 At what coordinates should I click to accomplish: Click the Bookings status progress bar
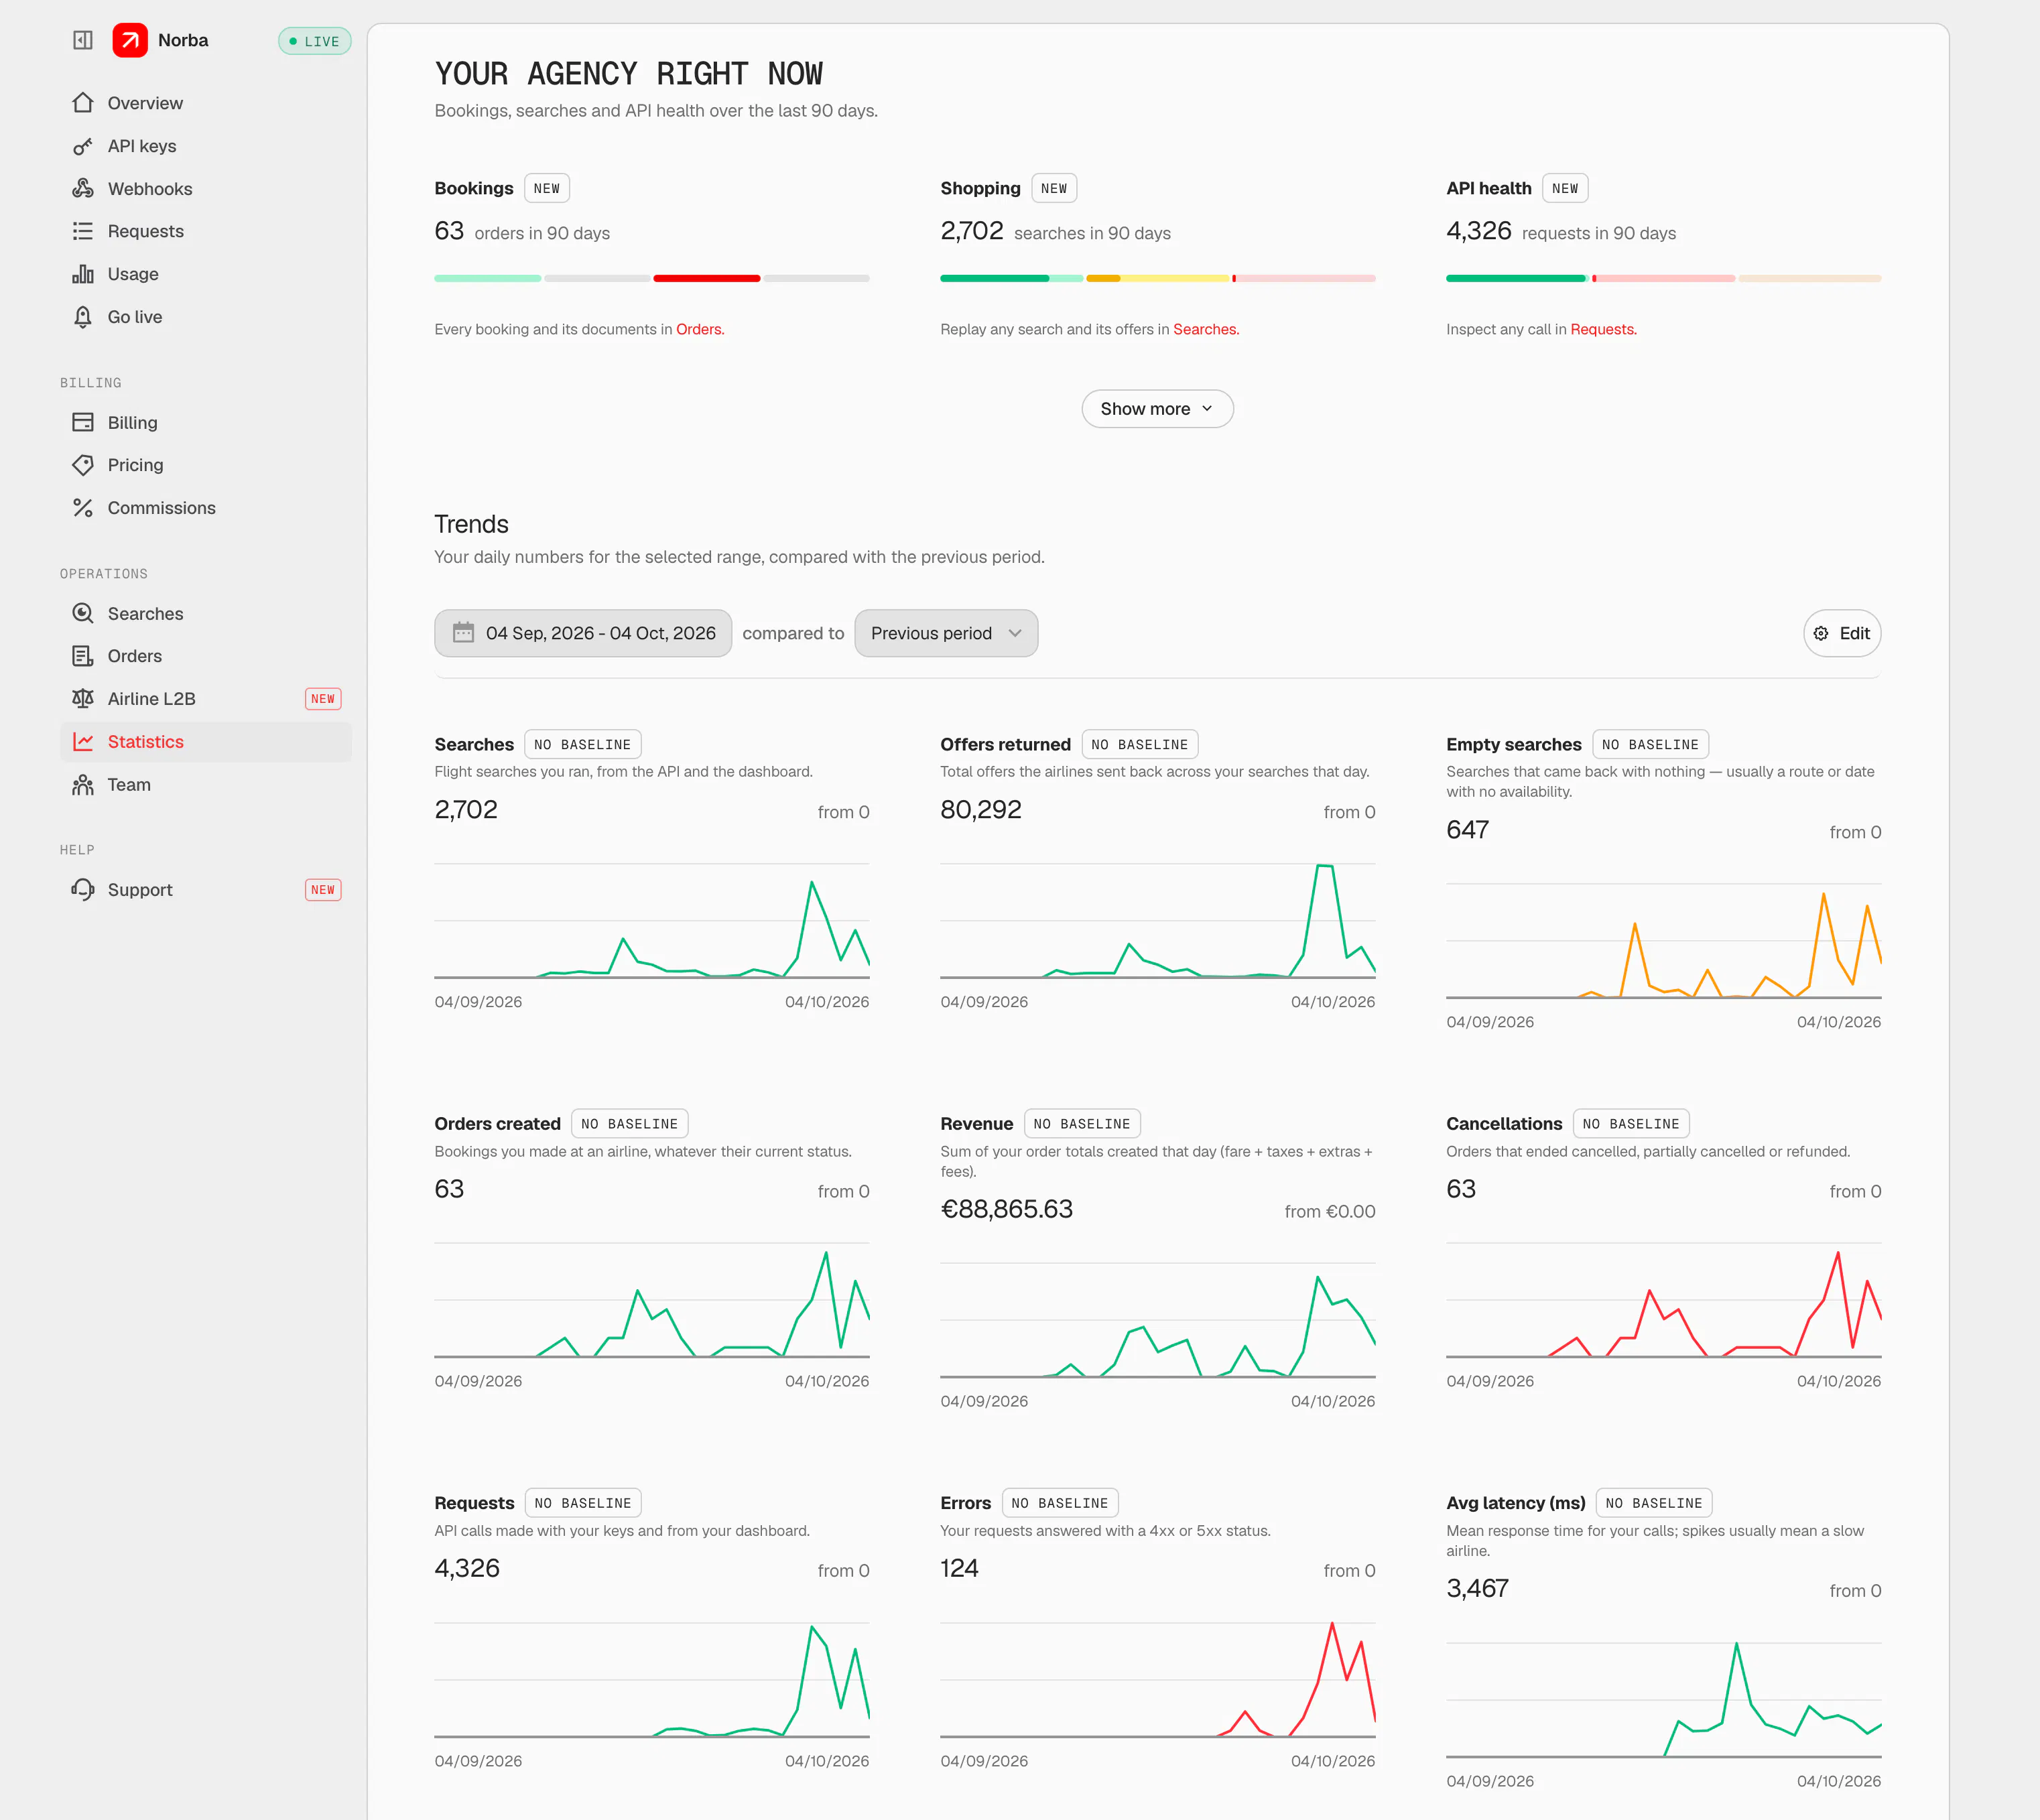652,278
